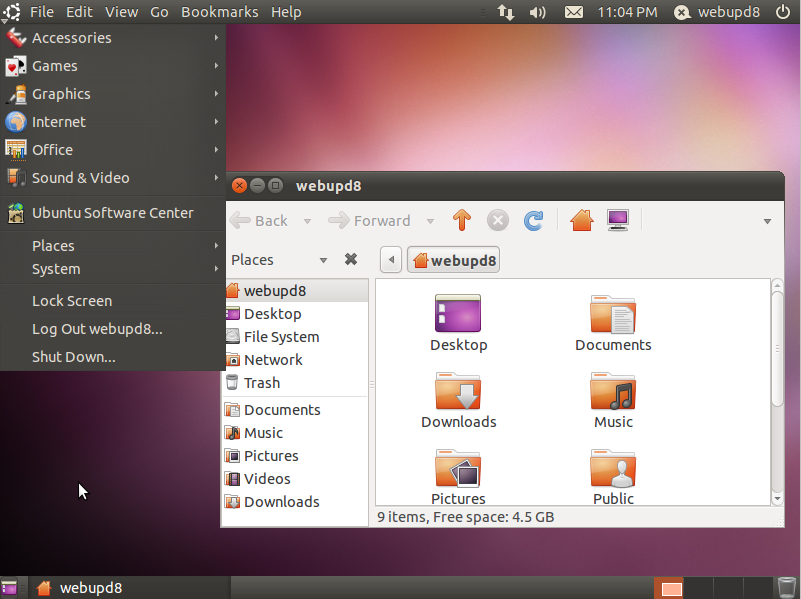Select Desktop in the Places sidebar
The width and height of the screenshot is (801, 599).
pyautogui.click(x=296, y=314)
